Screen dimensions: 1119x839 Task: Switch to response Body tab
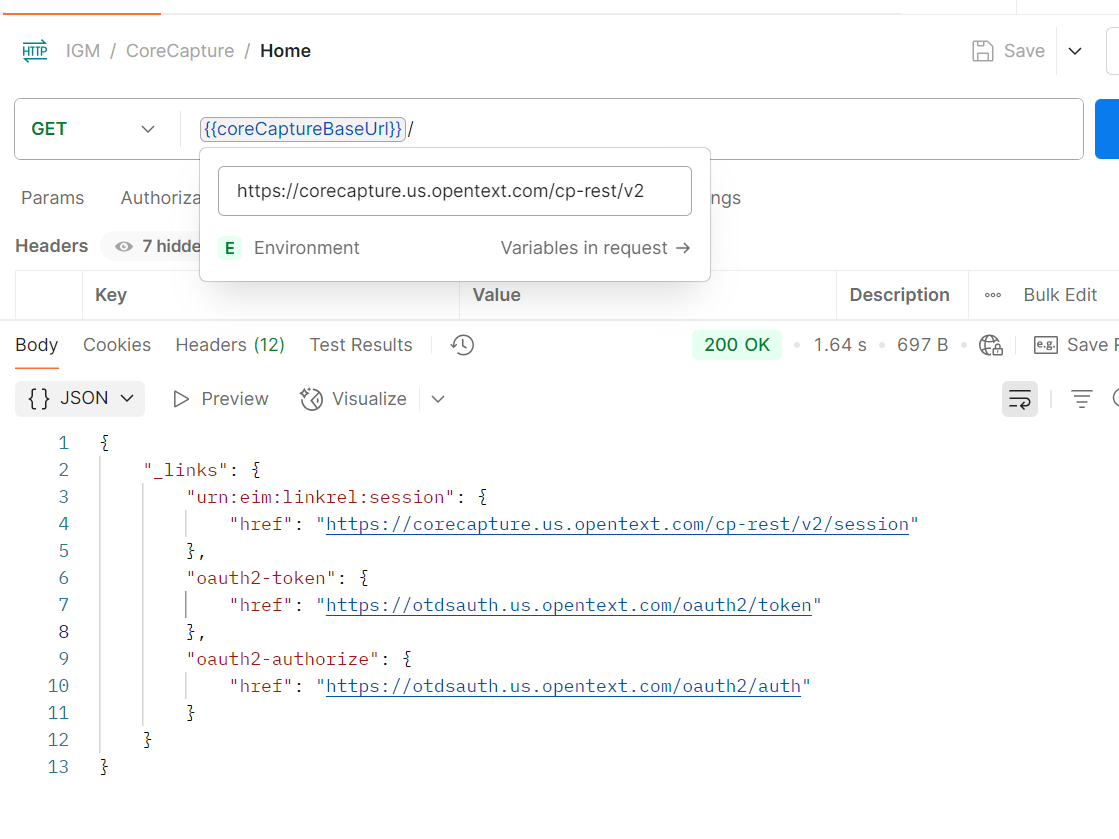pos(36,345)
